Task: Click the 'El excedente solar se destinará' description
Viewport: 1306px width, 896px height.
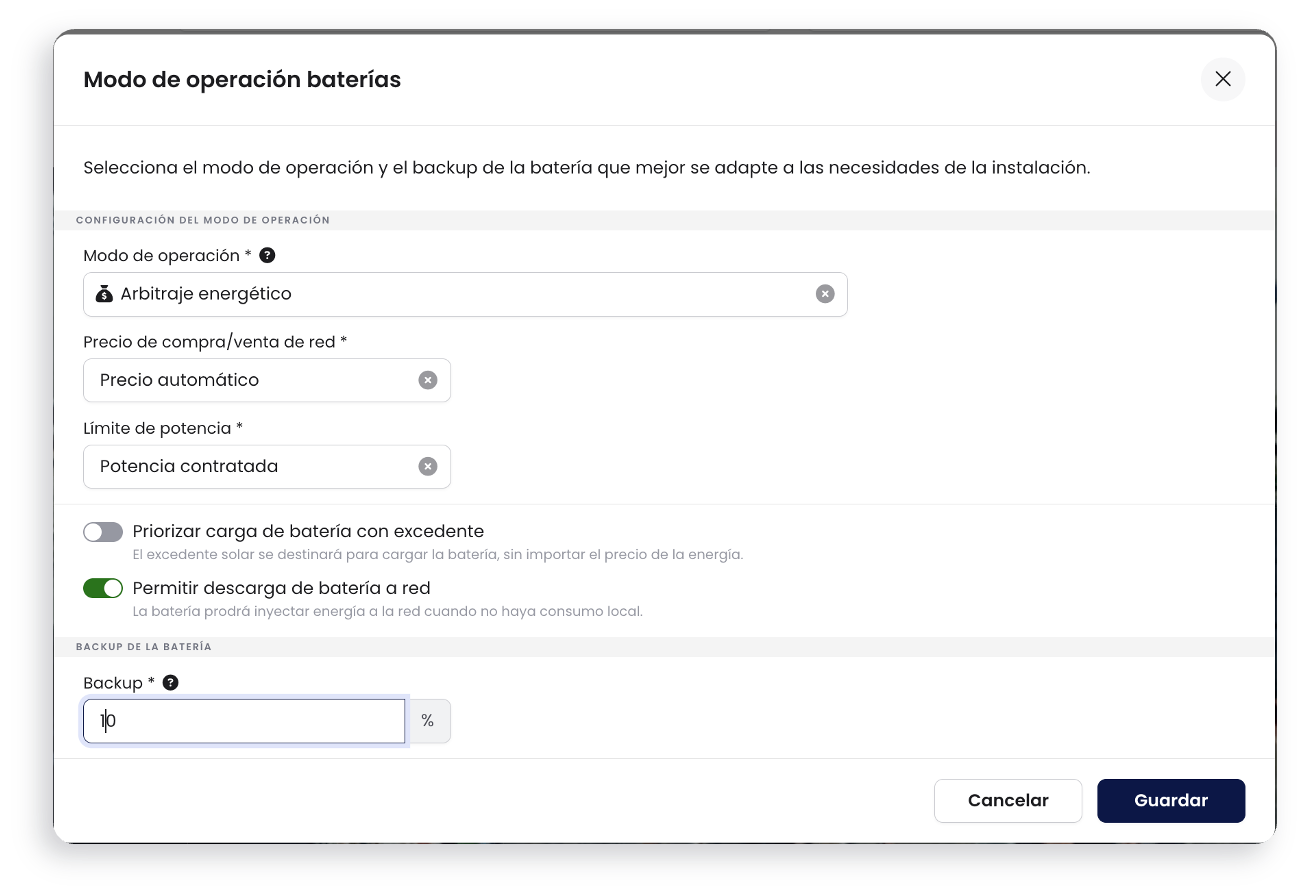Action: point(438,555)
